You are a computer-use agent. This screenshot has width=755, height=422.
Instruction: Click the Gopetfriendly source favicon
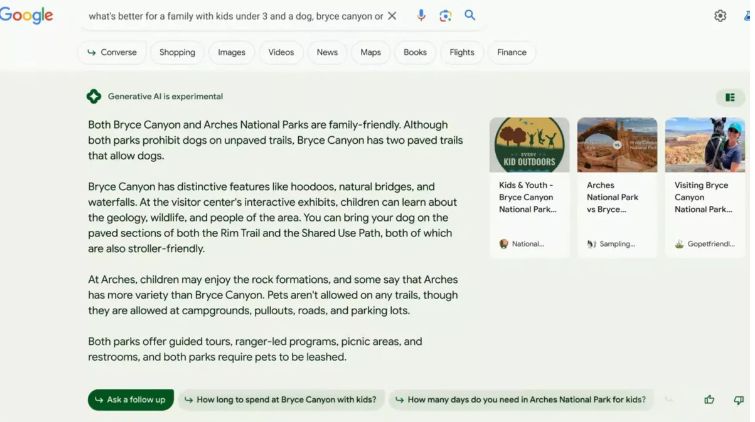679,244
